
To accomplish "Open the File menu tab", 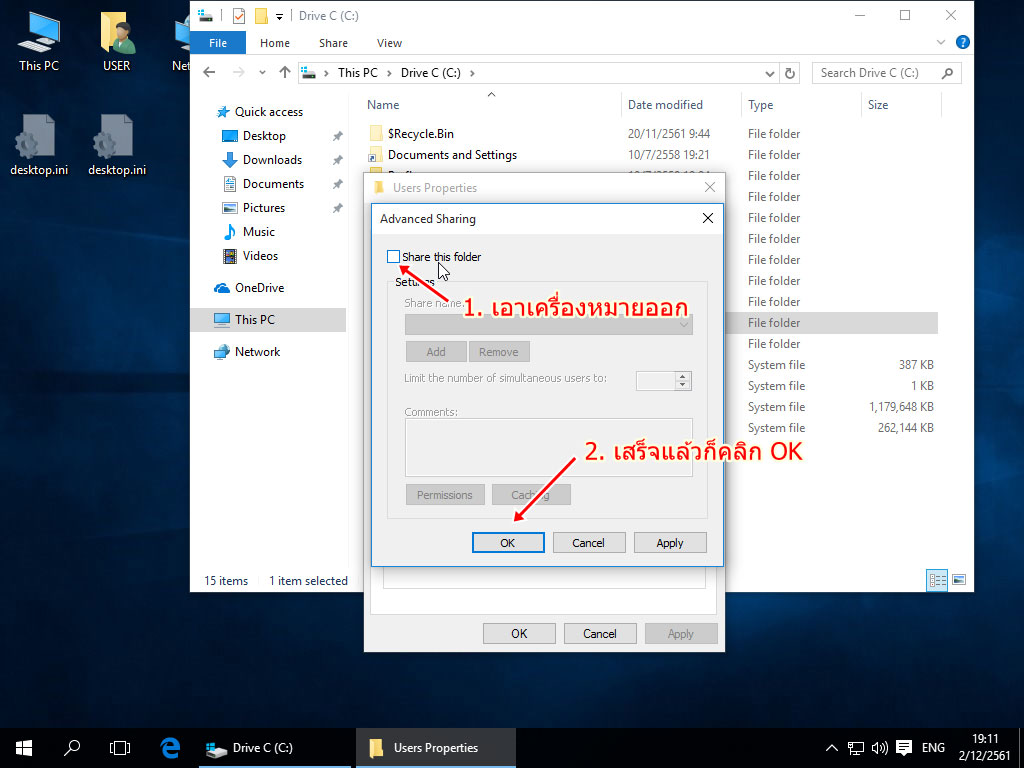I will point(218,43).
